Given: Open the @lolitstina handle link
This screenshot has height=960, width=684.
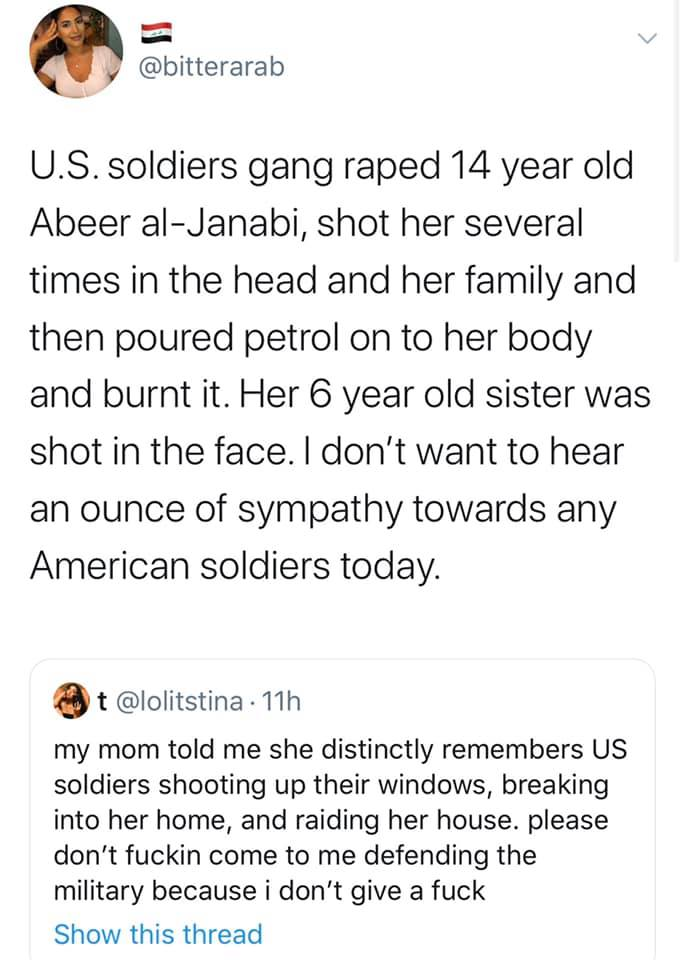Looking at the screenshot, I should pyautogui.click(x=179, y=700).
